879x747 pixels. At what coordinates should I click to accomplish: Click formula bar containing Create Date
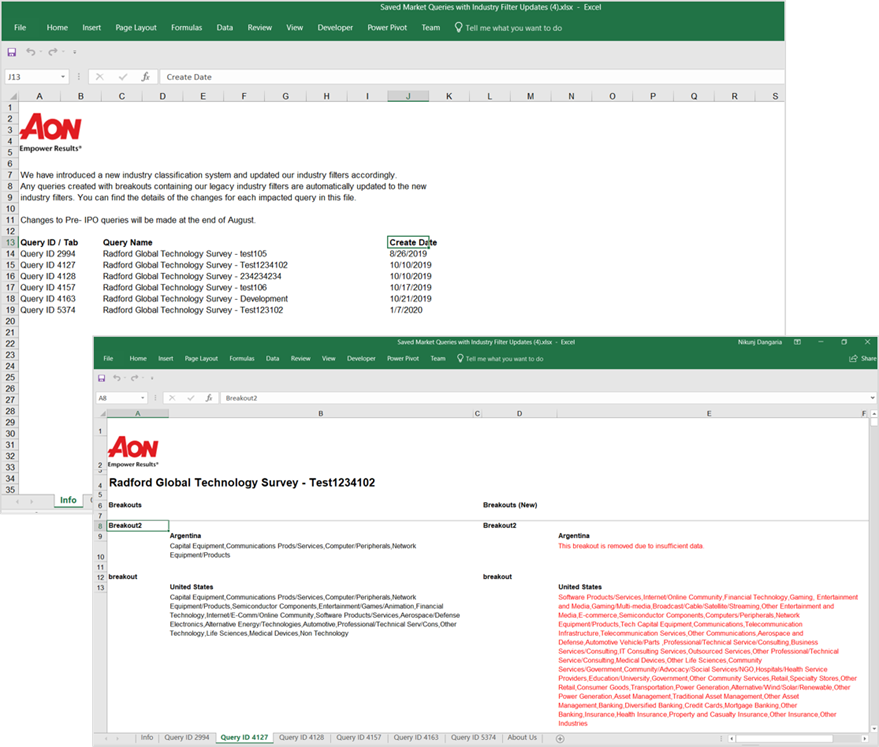471,77
